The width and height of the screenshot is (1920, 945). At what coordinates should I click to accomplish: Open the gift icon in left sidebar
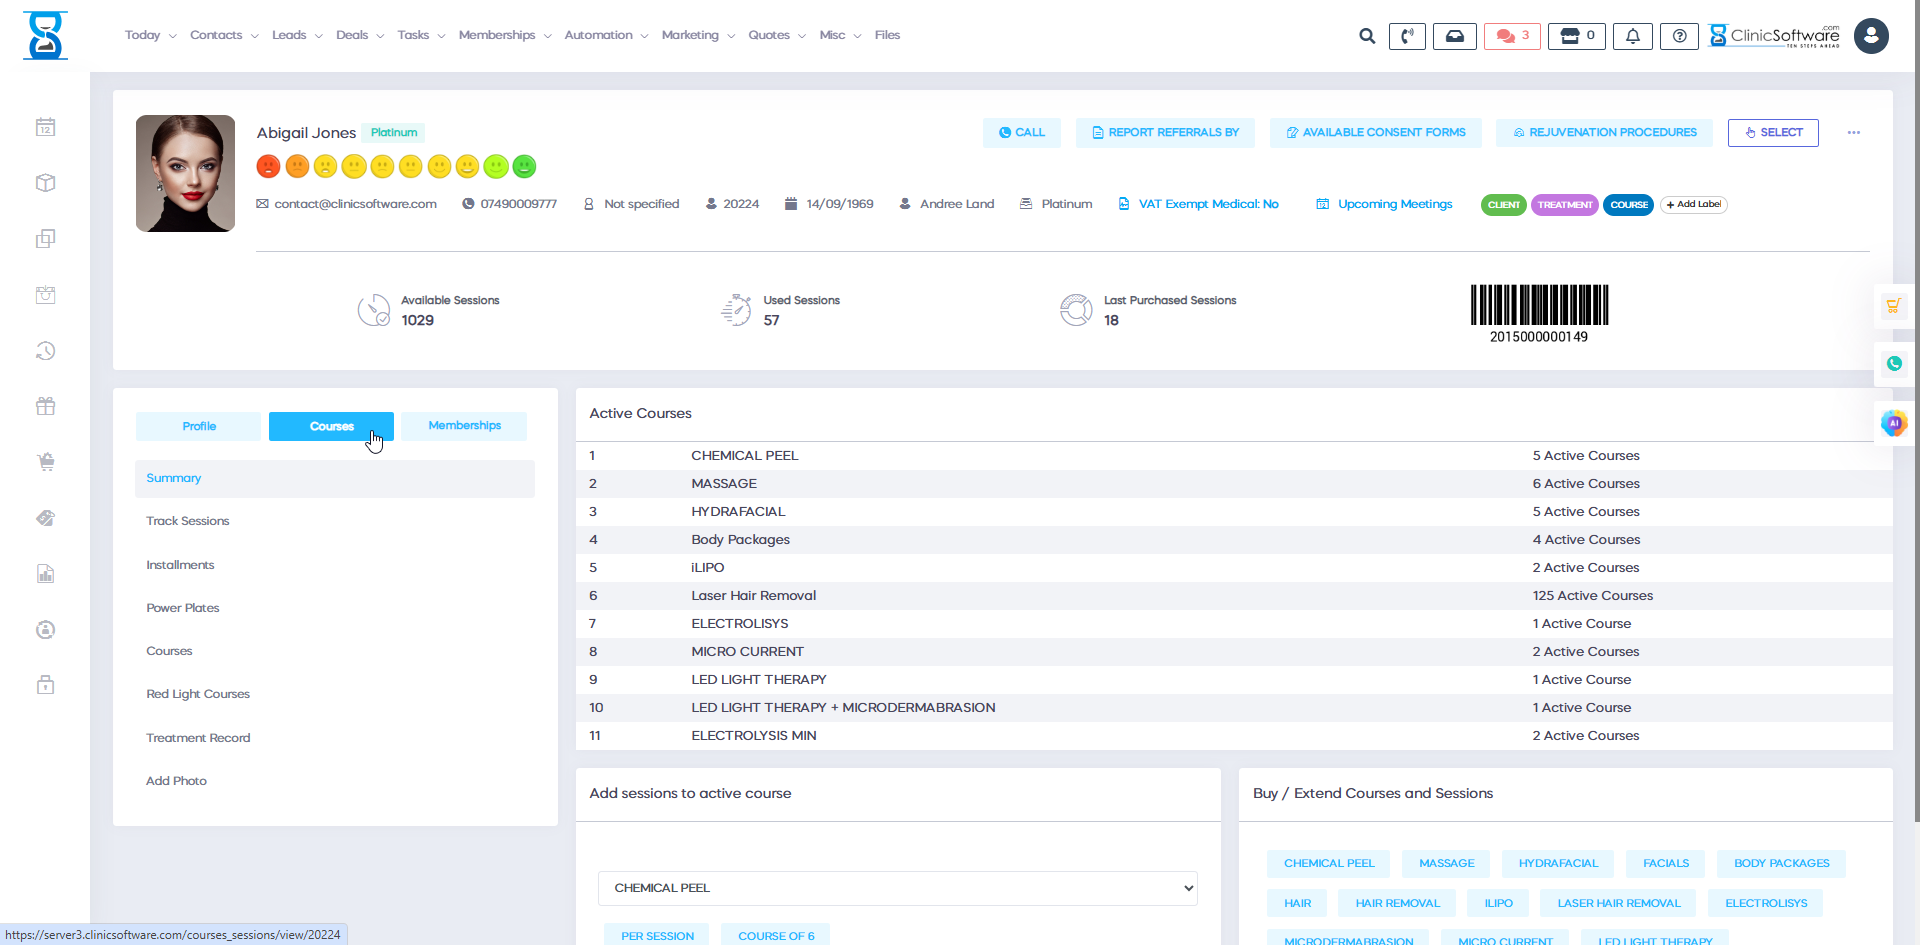pos(45,406)
